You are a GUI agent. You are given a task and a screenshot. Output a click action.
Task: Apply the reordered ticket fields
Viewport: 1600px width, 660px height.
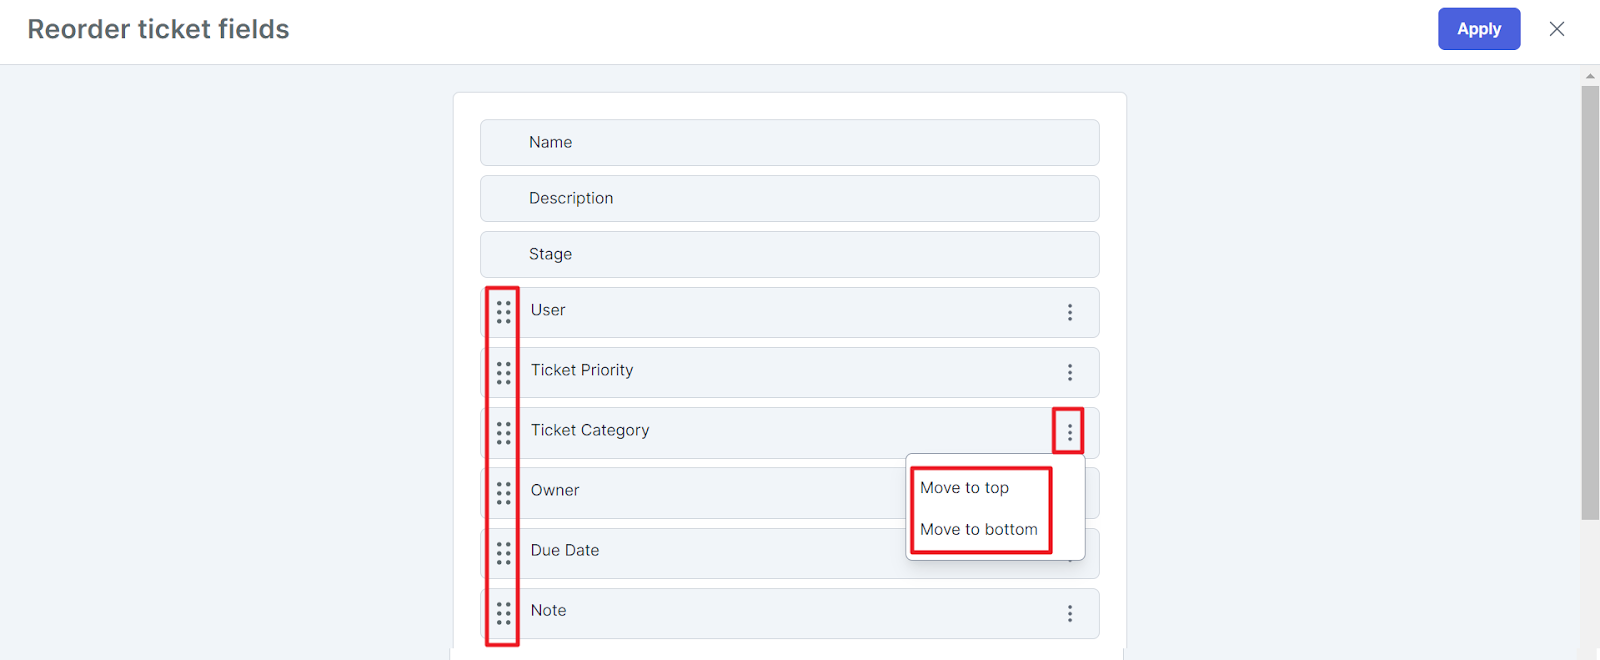(x=1479, y=29)
